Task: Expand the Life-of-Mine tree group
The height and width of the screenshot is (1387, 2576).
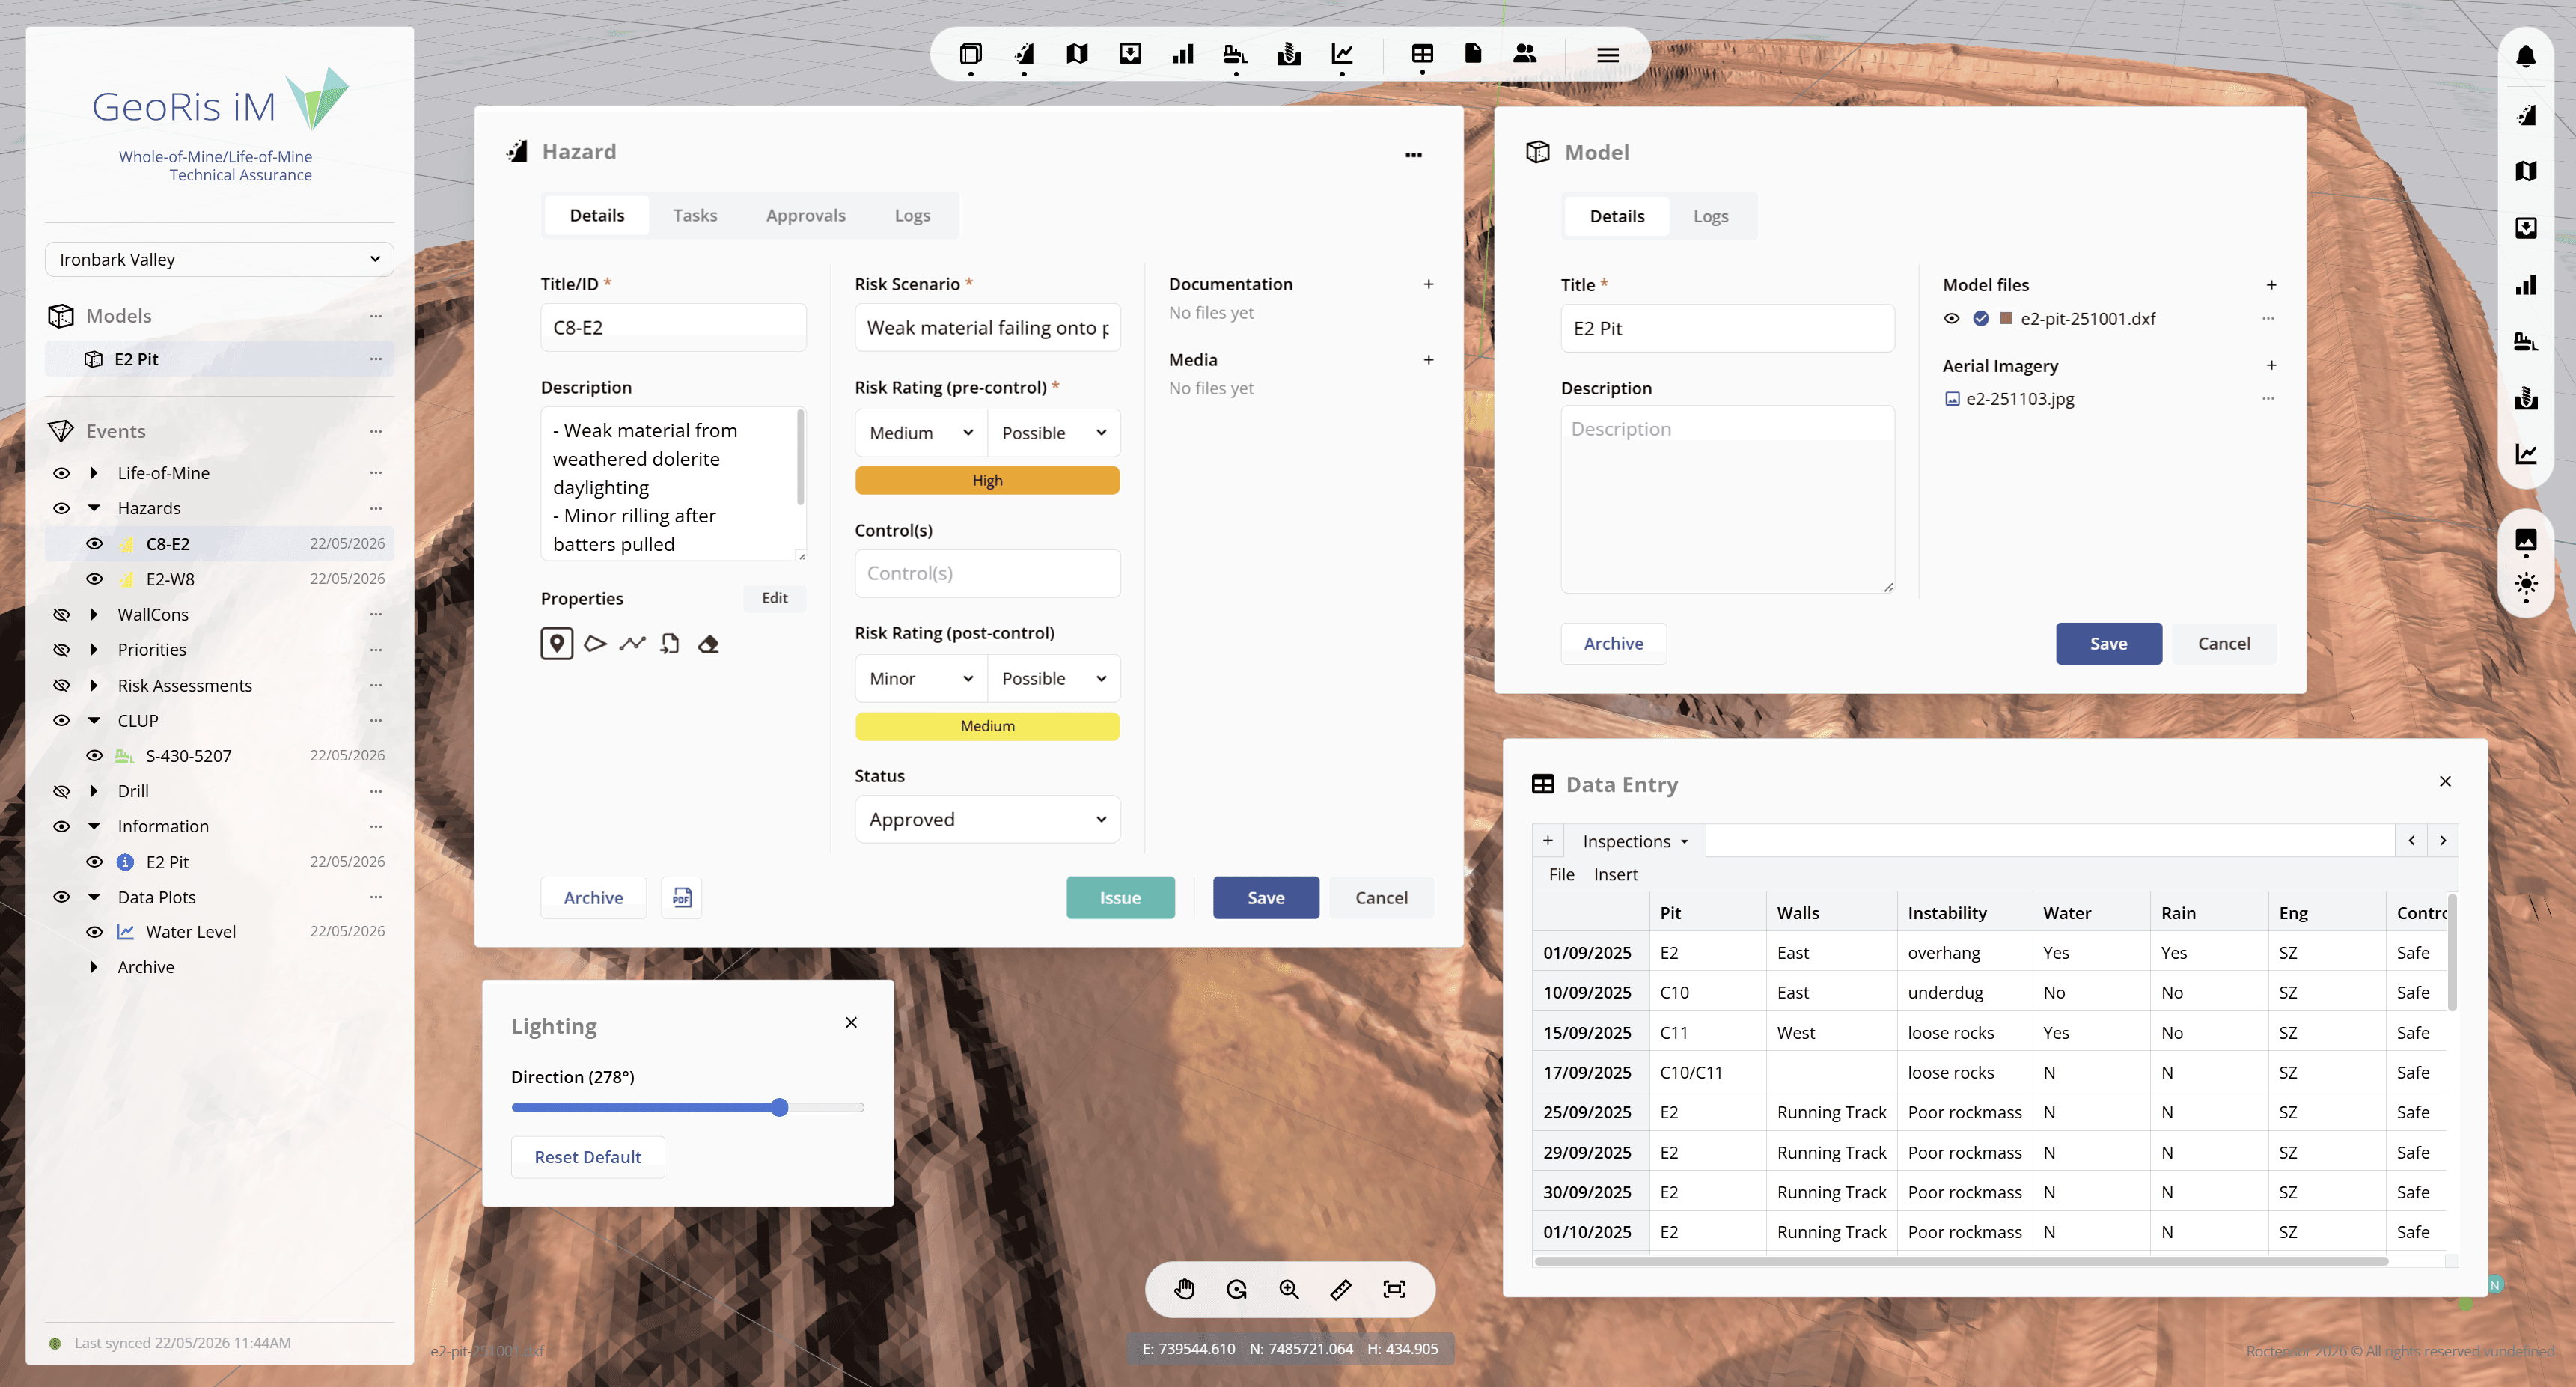Action: 94,473
